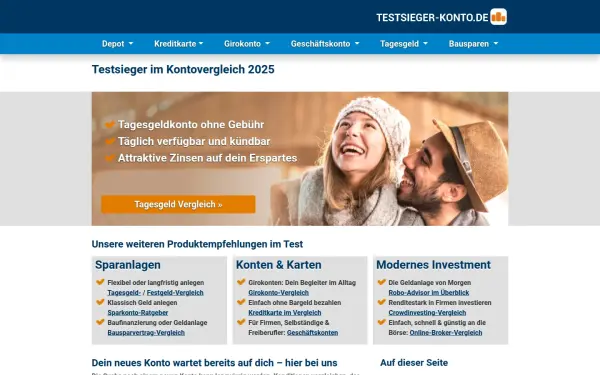Follow the Festgeld-Vergleich link
The height and width of the screenshot is (375, 600).
tap(175, 293)
